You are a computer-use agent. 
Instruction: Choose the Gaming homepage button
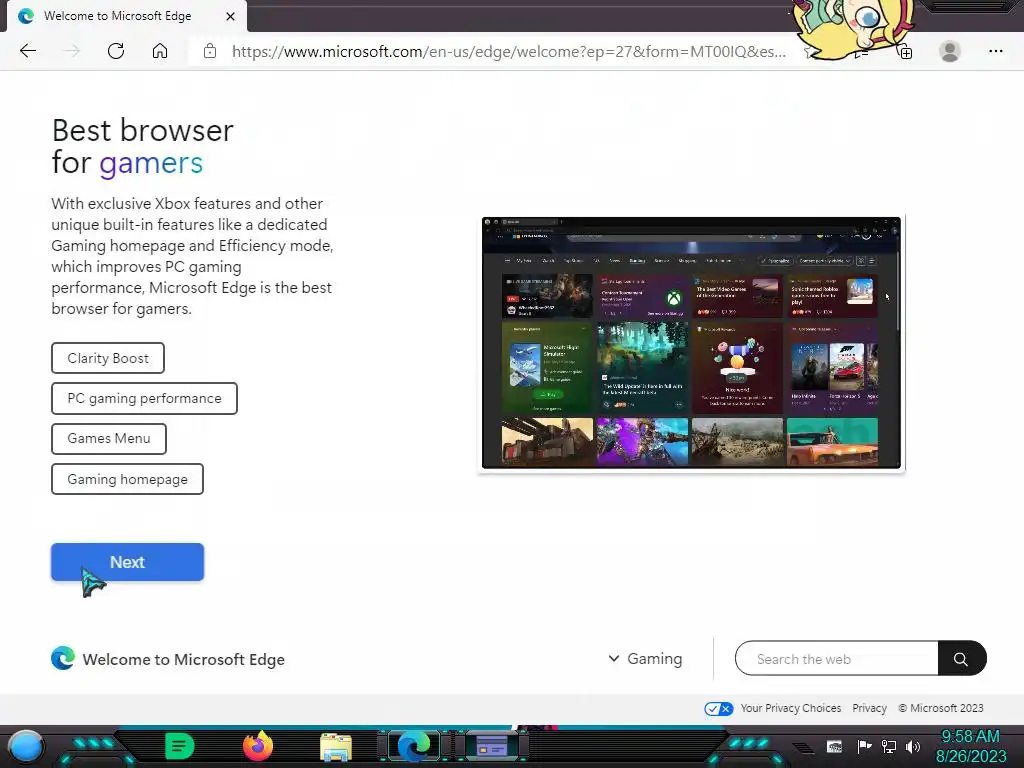[127, 479]
